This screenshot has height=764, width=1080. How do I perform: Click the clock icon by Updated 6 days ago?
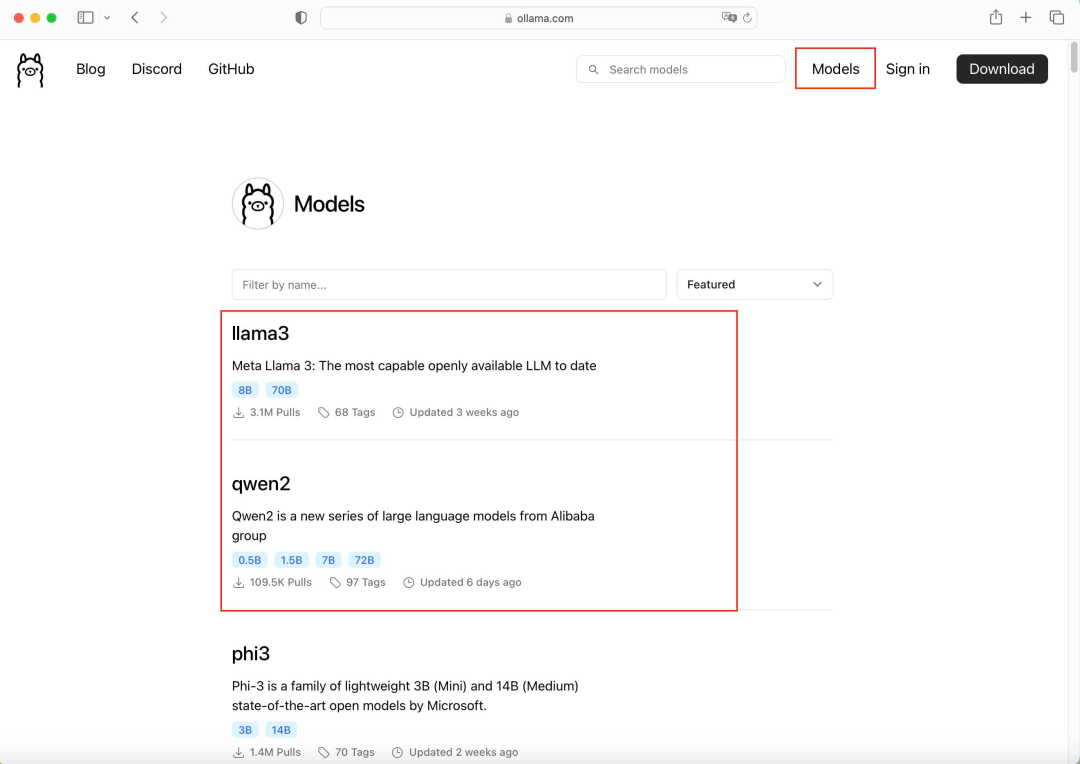[x=408, y=583]
